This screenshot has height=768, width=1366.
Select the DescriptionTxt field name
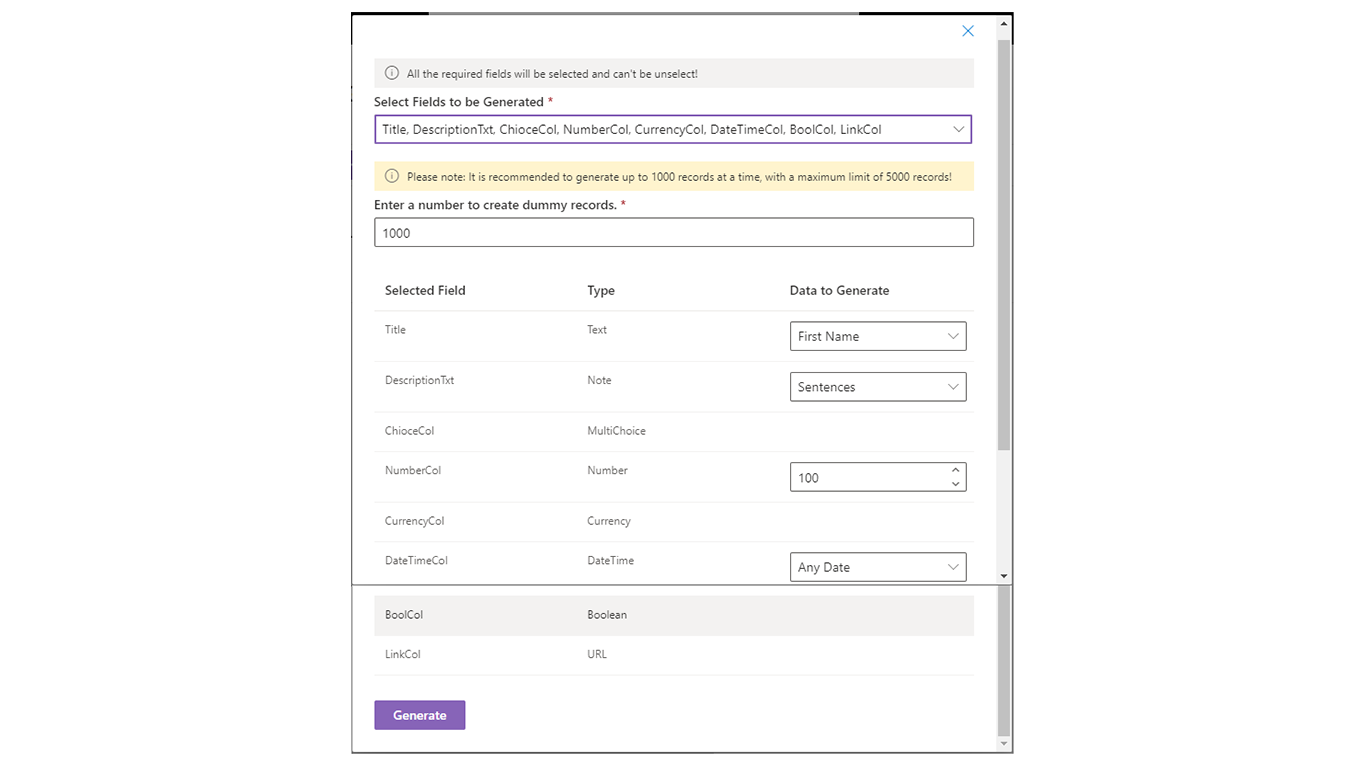[x=419, y=380]
